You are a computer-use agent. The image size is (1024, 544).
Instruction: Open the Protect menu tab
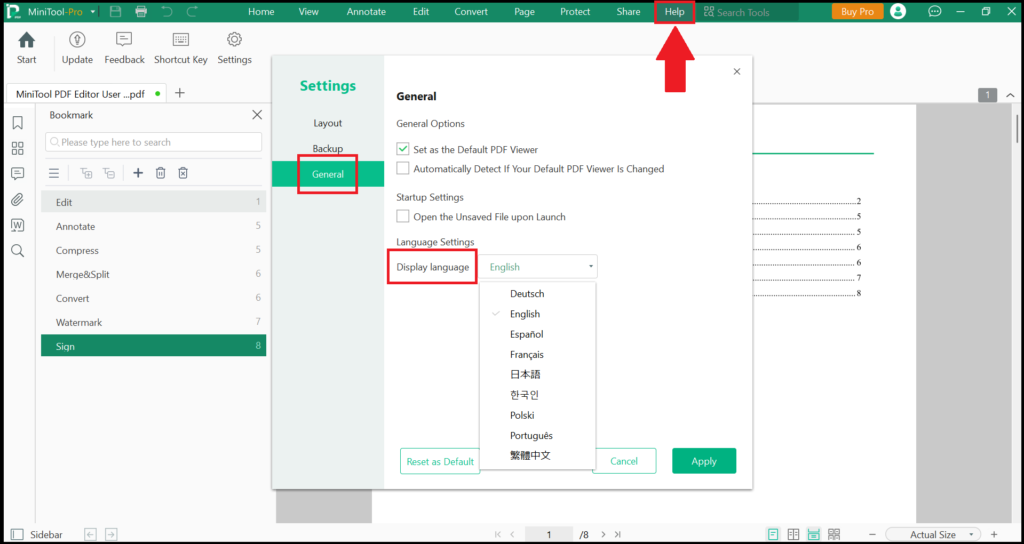[x=575, y=12]
